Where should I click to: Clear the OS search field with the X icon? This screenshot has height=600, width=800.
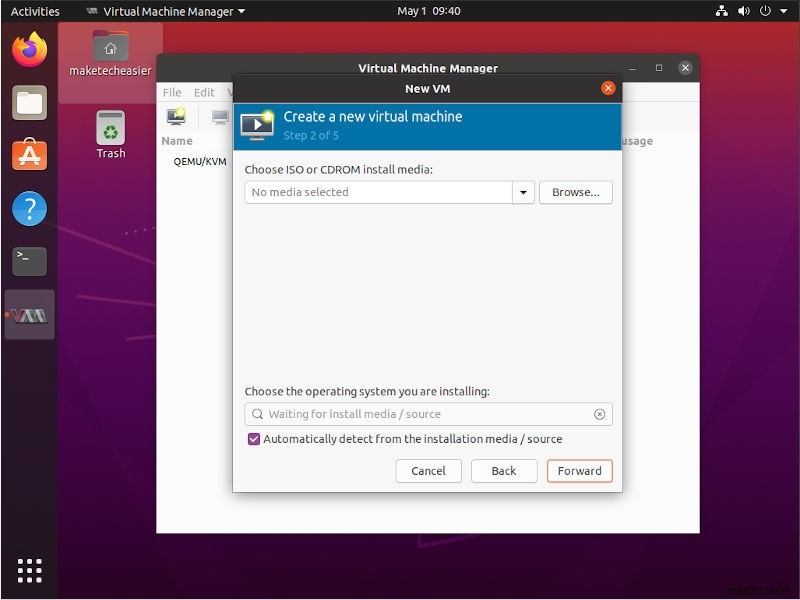pos(599,414)
